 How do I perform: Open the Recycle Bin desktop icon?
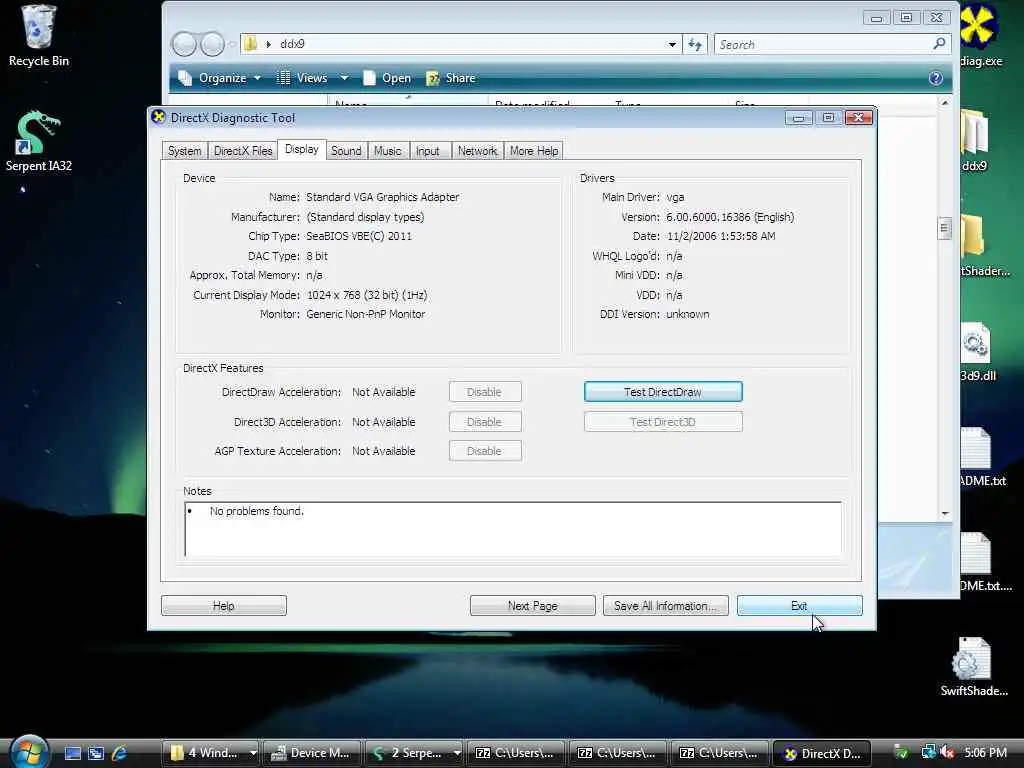[x=39, y=34]
